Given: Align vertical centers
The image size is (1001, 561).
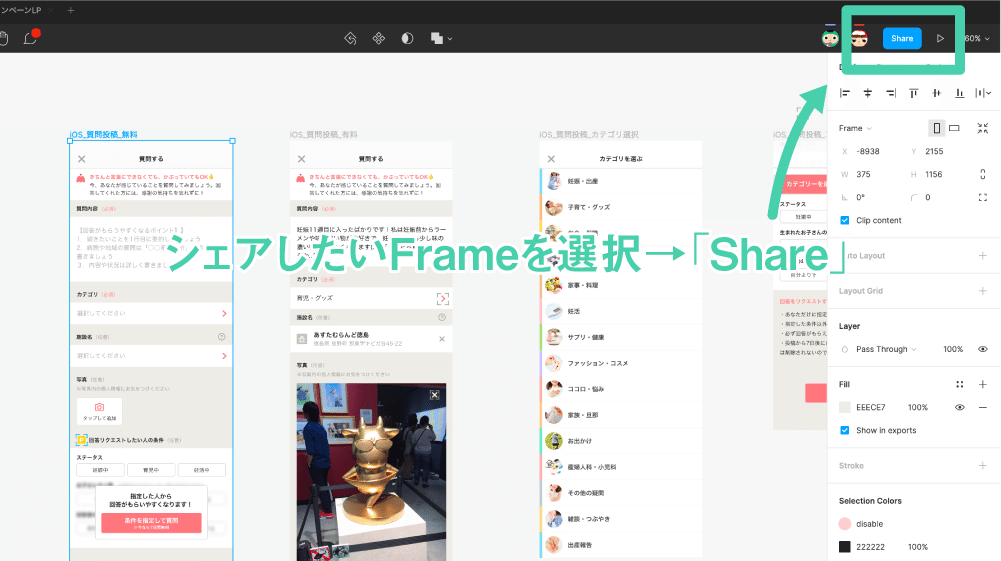Looking at the screenshot, I should [937, 93].
